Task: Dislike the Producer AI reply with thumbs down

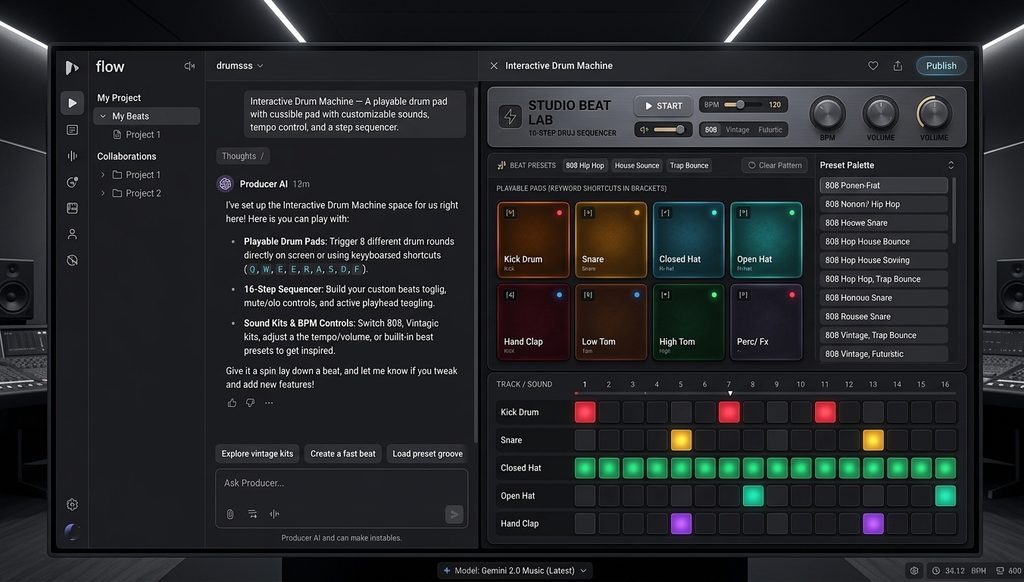Action: point(250,403)
